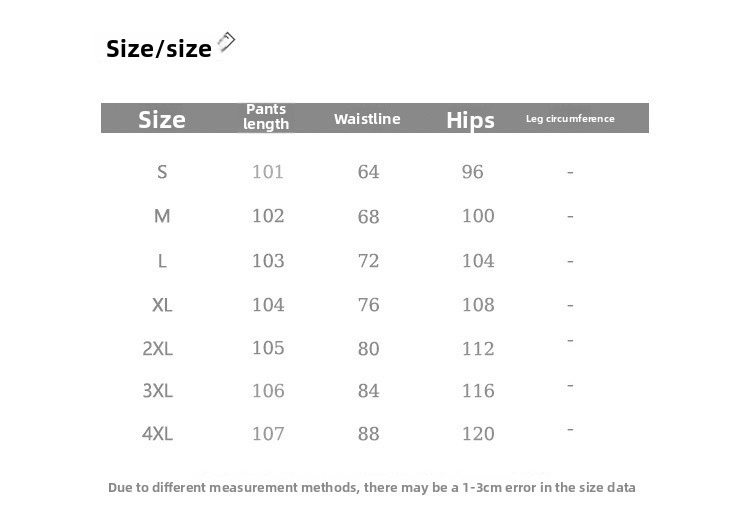Click the measurement error note at the bottom
Image resolution: width=750 pixels, height=515 pixels.
click(372, 488)
